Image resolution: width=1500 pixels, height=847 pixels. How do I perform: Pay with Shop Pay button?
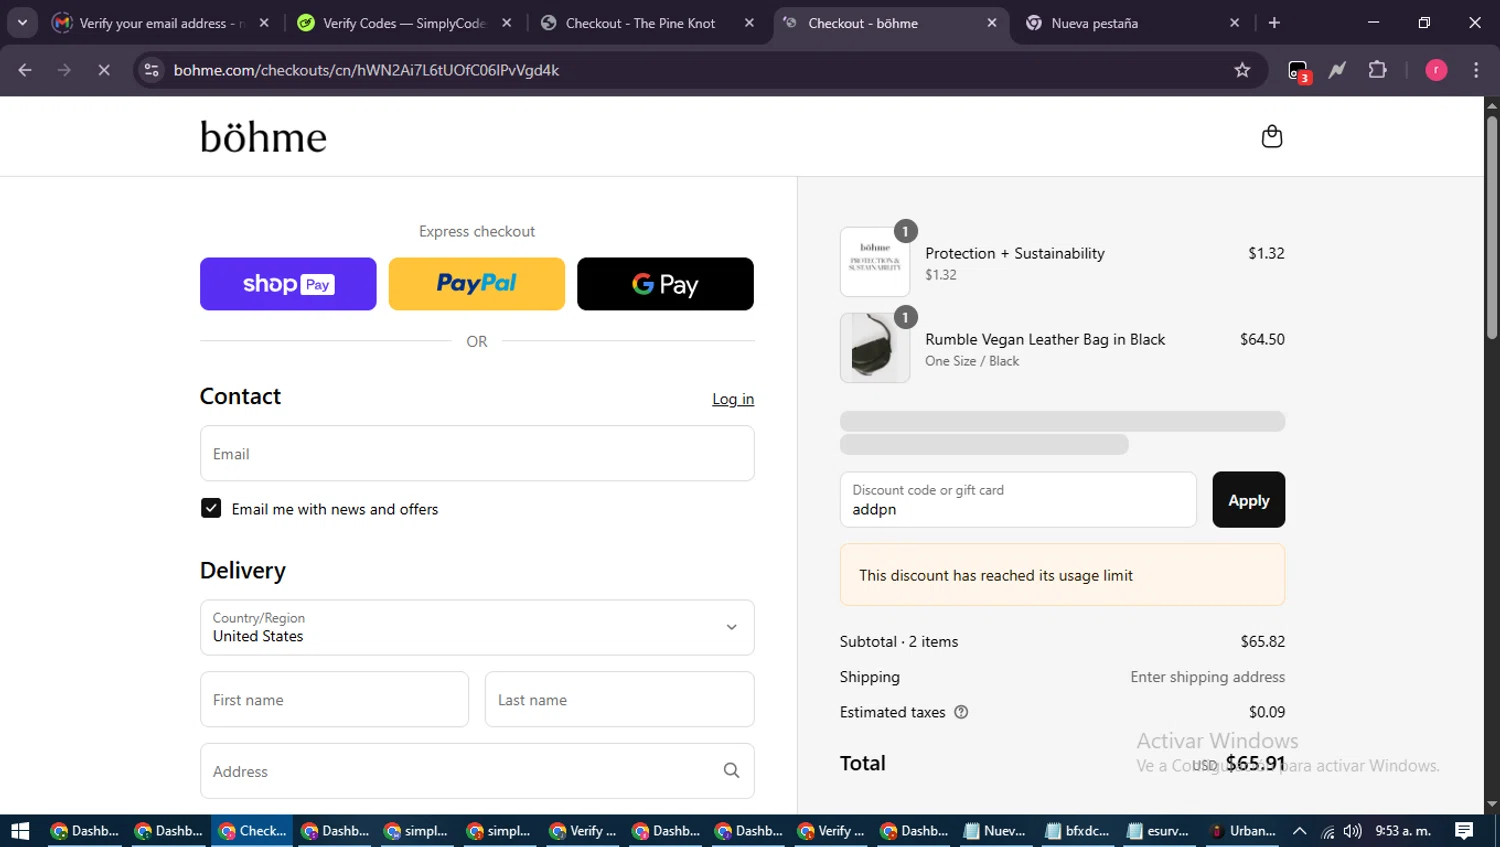click(x=288, y=284)
